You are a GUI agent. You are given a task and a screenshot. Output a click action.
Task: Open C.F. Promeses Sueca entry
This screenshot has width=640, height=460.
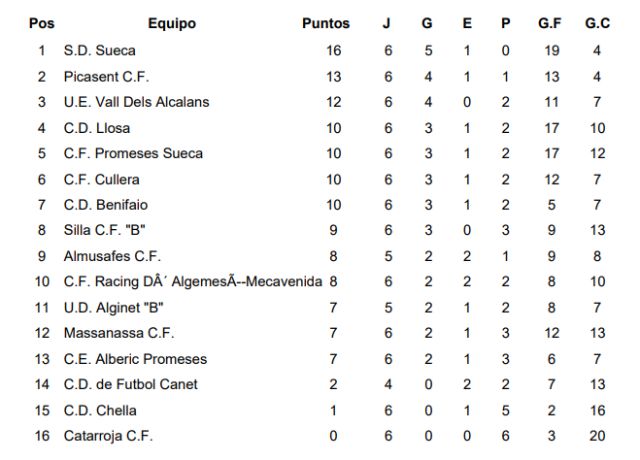pyautogui.click(x=133, y=153)
